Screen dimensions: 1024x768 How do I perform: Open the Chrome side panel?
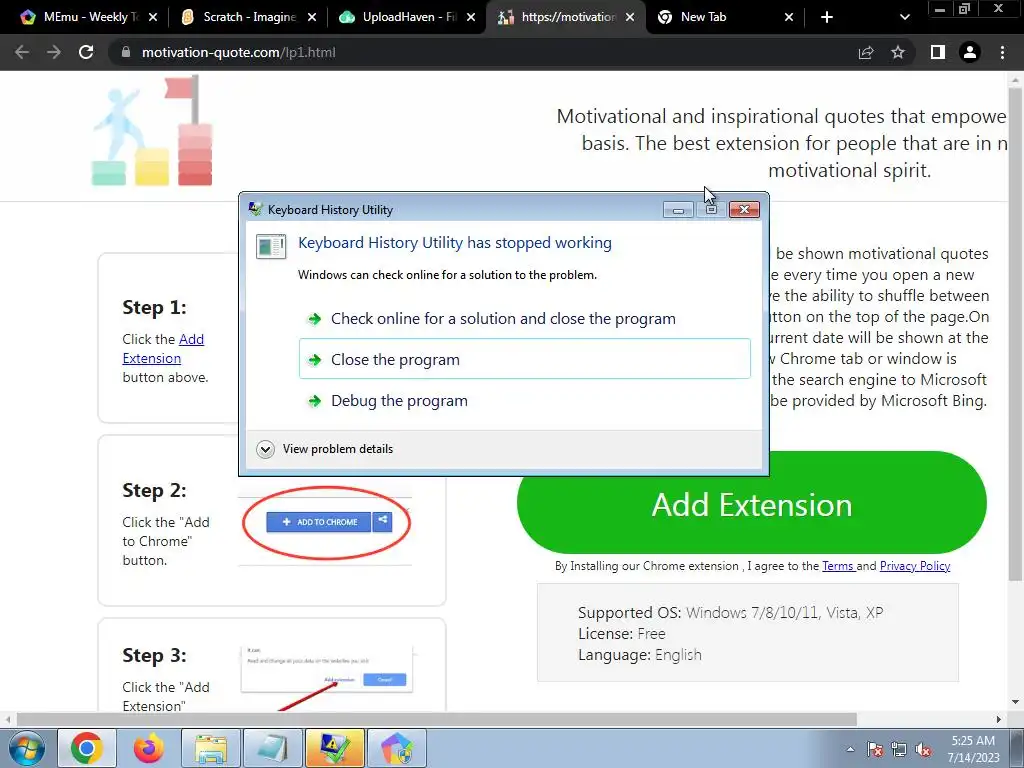[938, 52]
